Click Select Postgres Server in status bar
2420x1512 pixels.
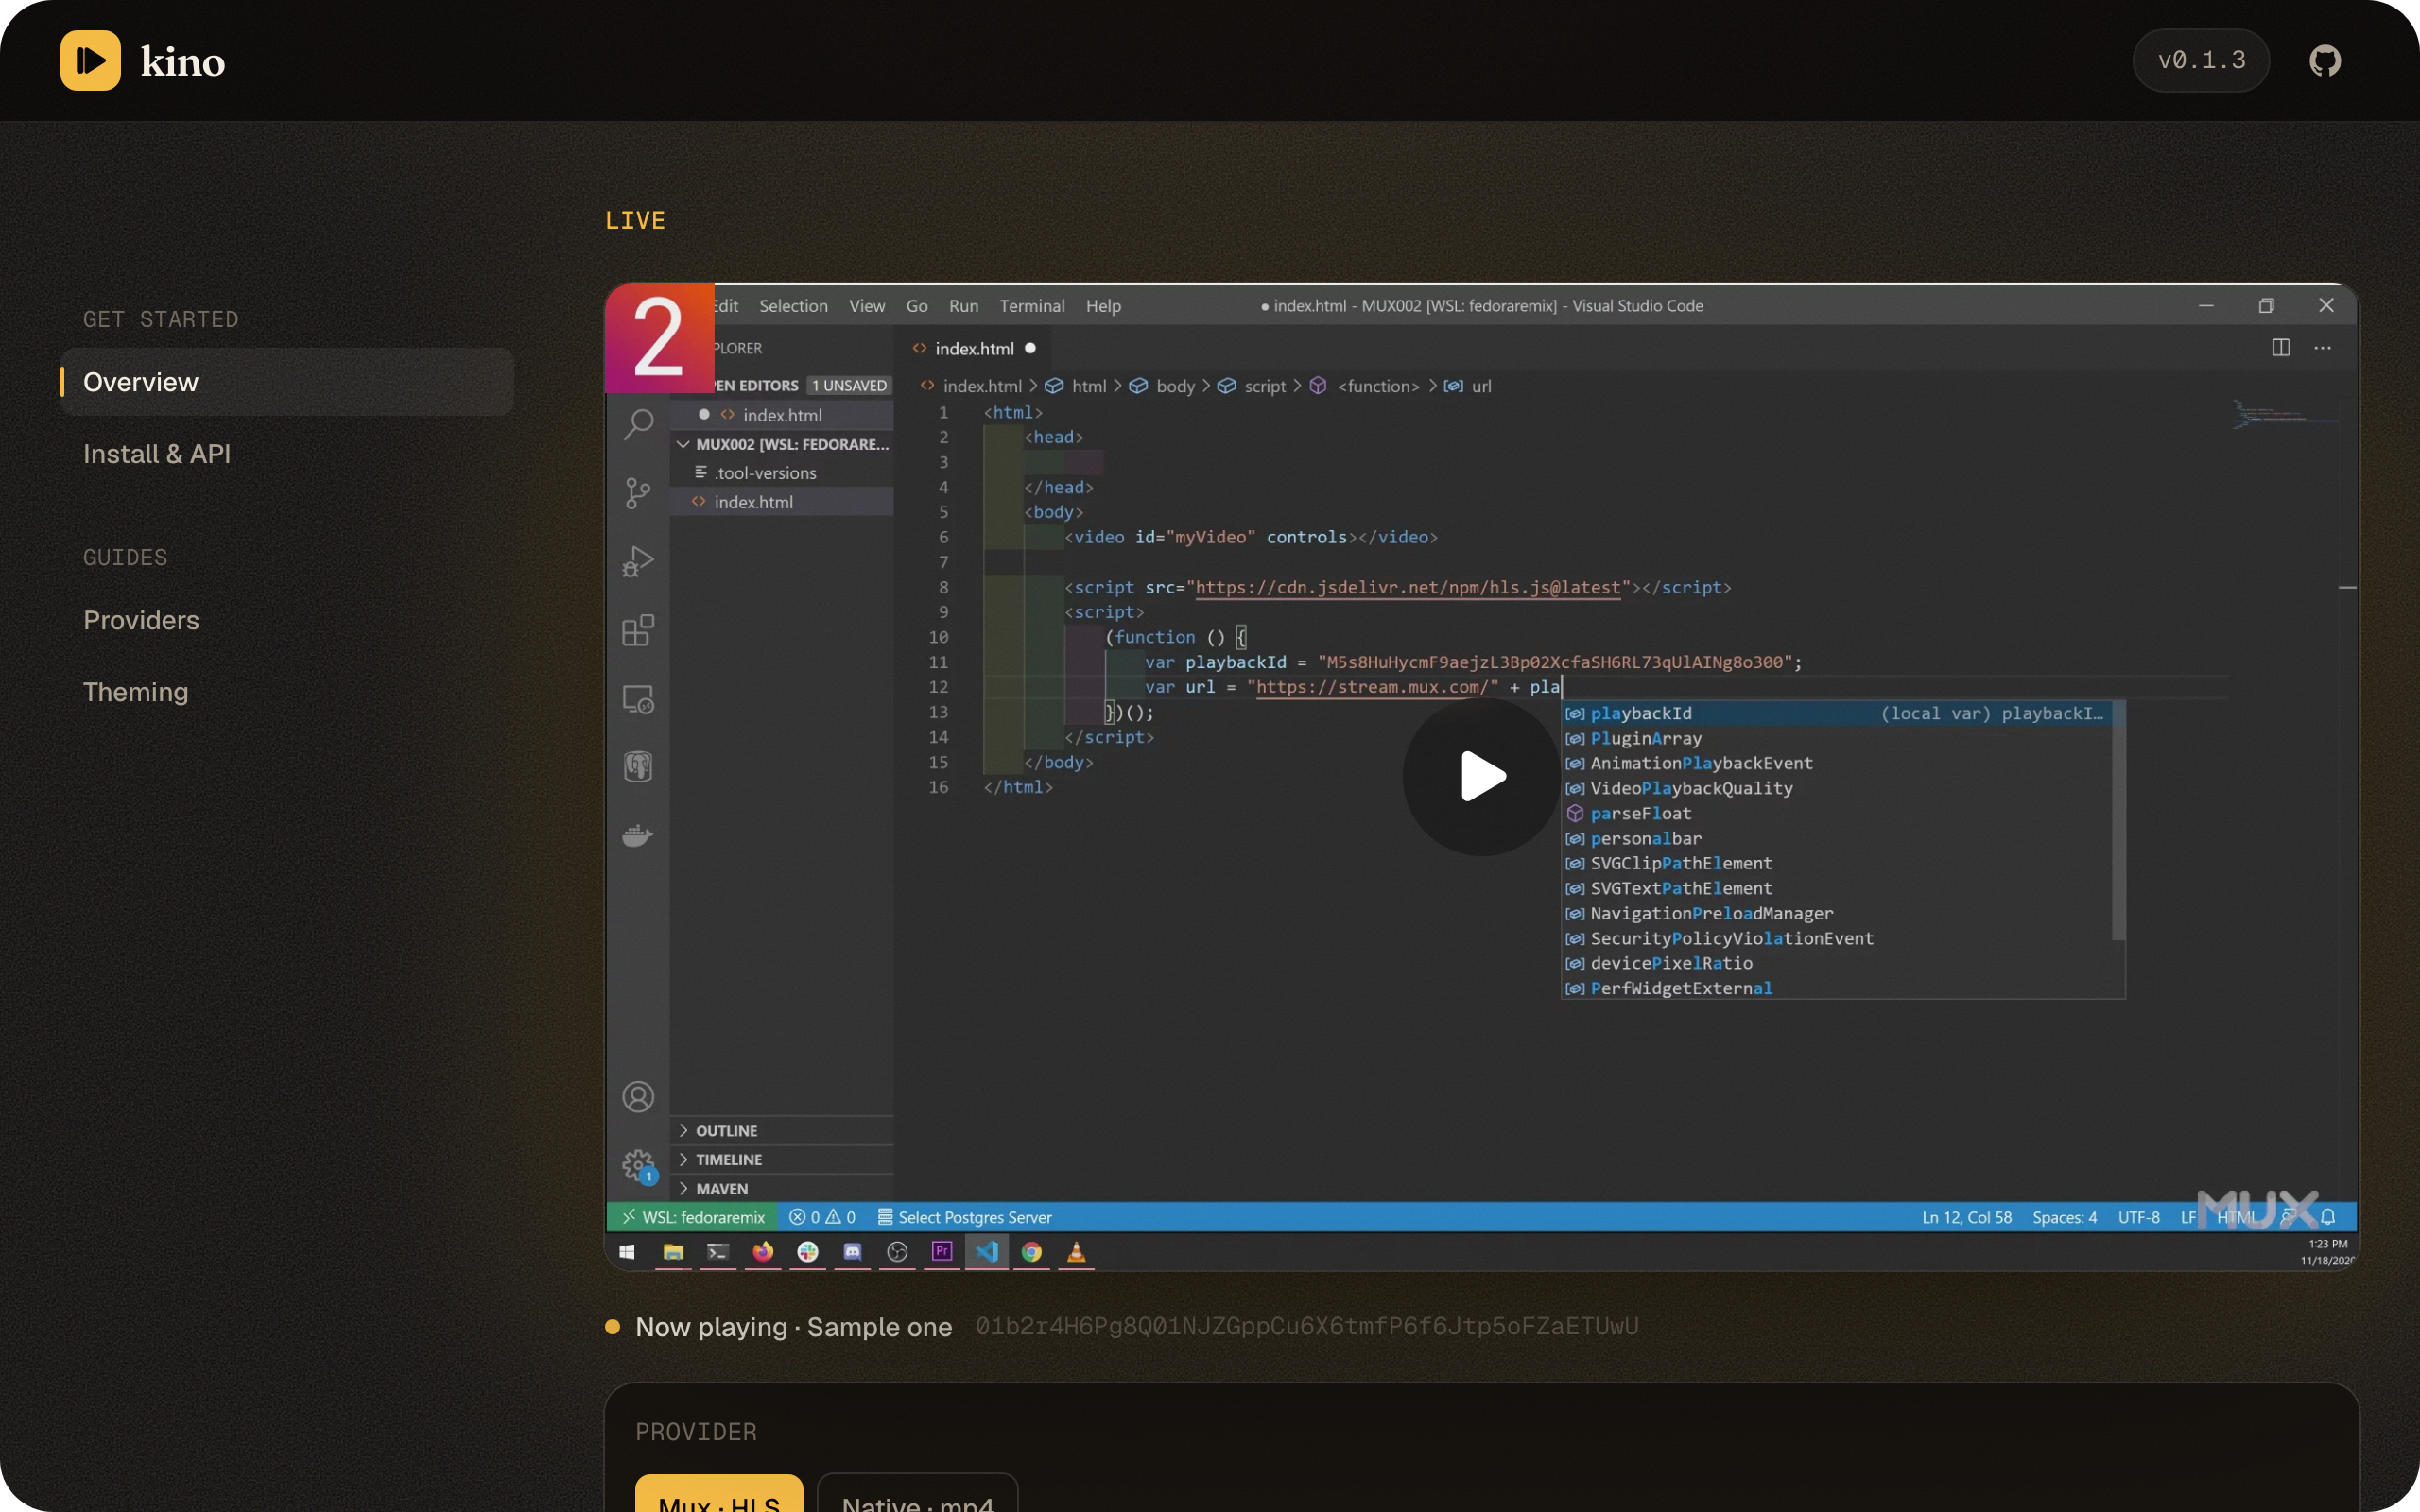(965, 1217)
